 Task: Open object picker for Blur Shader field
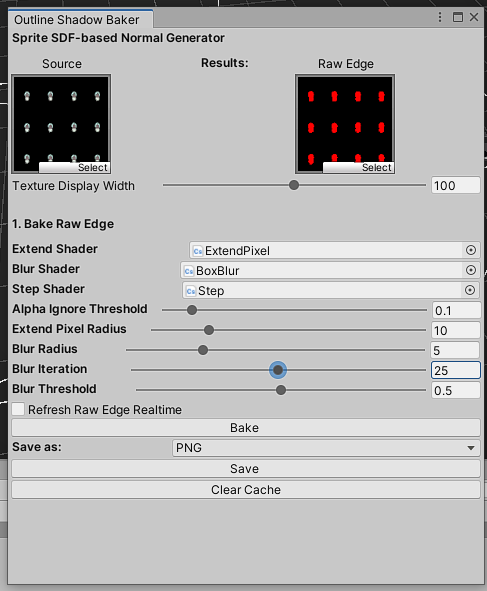(x=470, y=270)
